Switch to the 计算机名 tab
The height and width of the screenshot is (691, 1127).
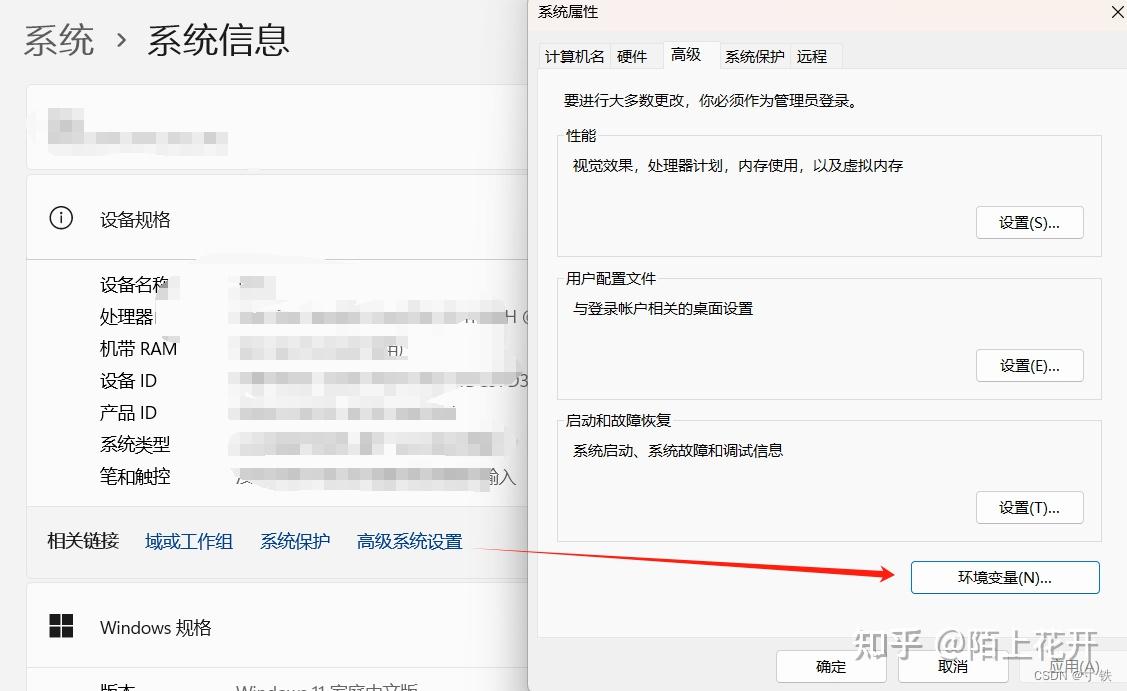pyautogui.click(x=574, y=56)
